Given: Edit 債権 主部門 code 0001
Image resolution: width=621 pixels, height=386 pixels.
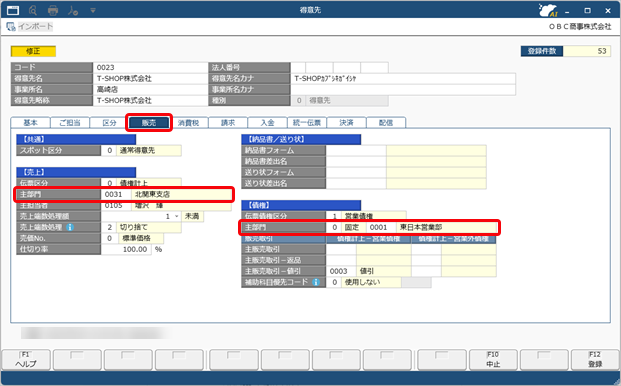Looking at the screenshot, I should tap(381, 227).
